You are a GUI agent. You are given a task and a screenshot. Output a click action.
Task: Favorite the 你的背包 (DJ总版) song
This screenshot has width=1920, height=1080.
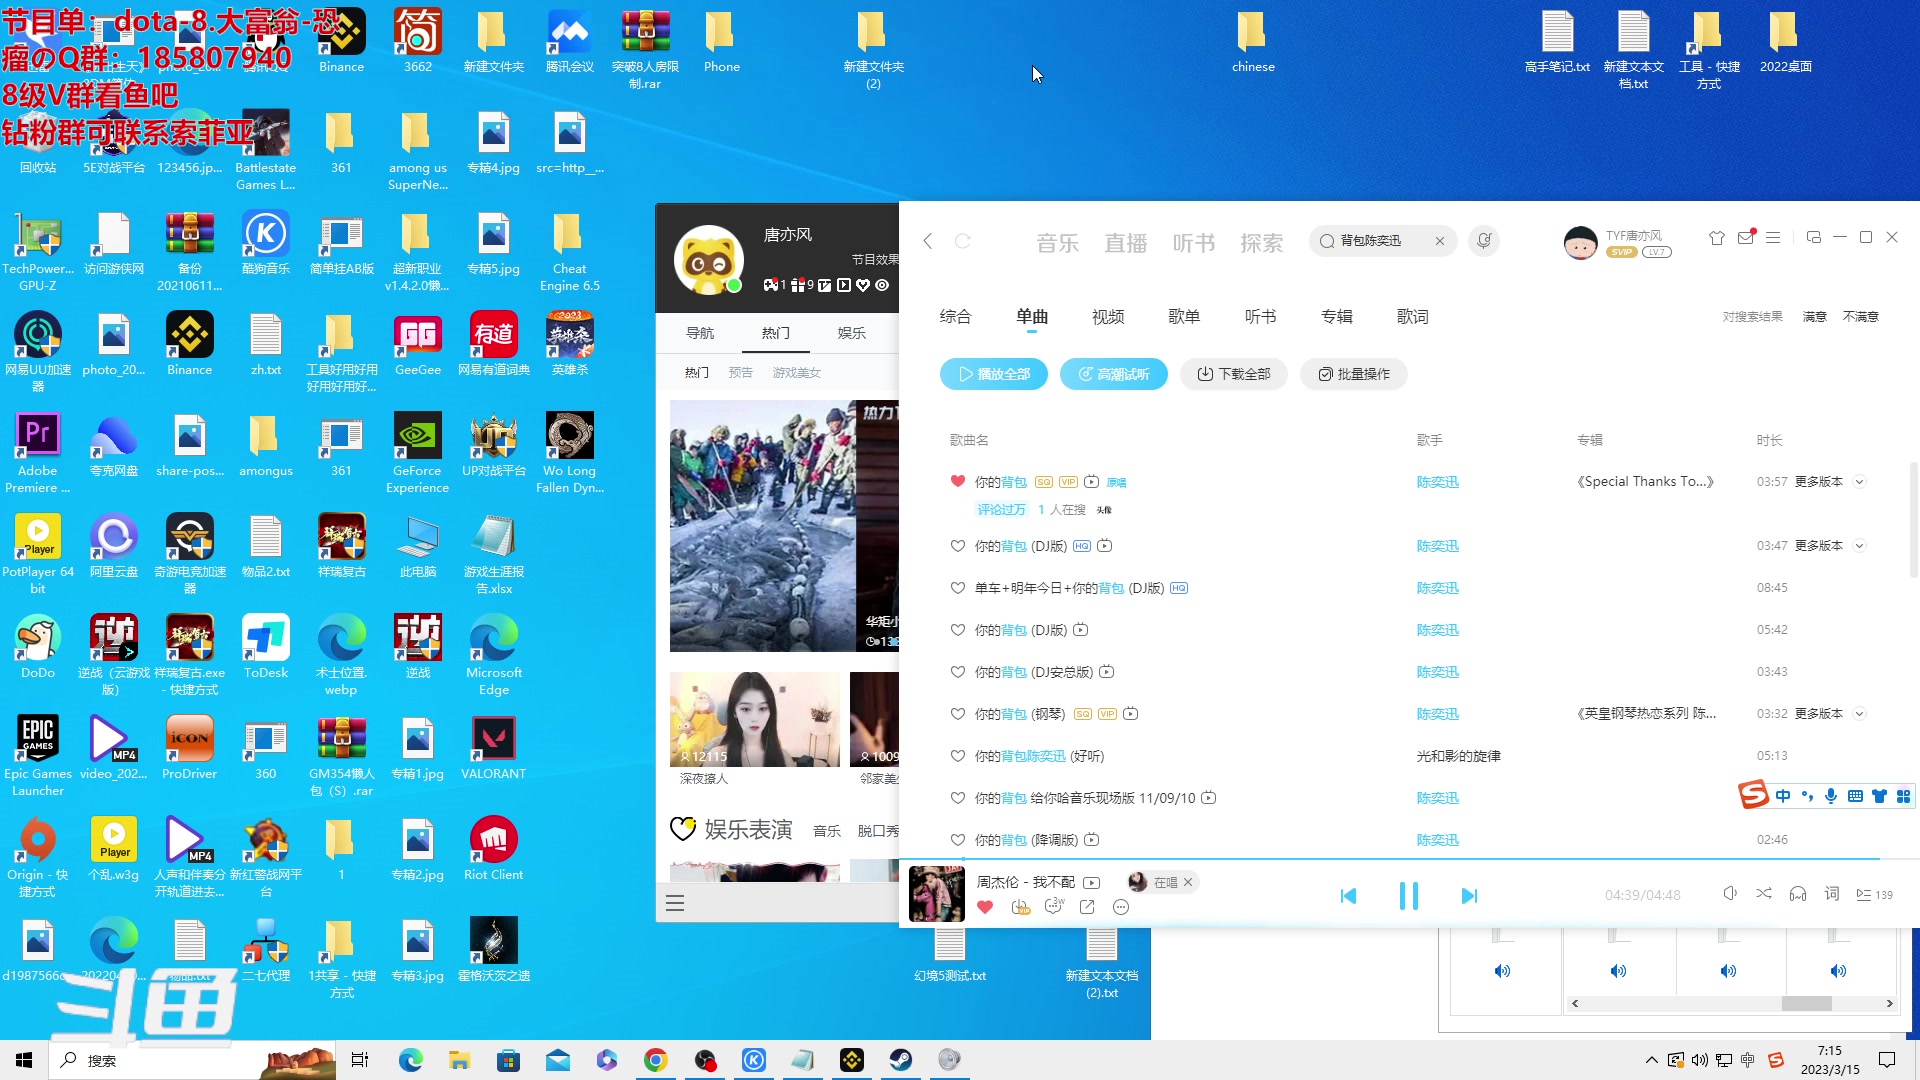(957, 672)
